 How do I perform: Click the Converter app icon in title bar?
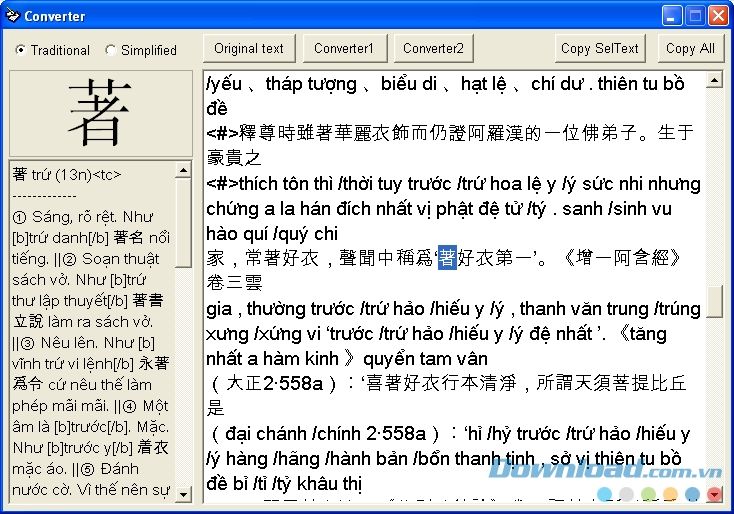click(x=12, y=16)
